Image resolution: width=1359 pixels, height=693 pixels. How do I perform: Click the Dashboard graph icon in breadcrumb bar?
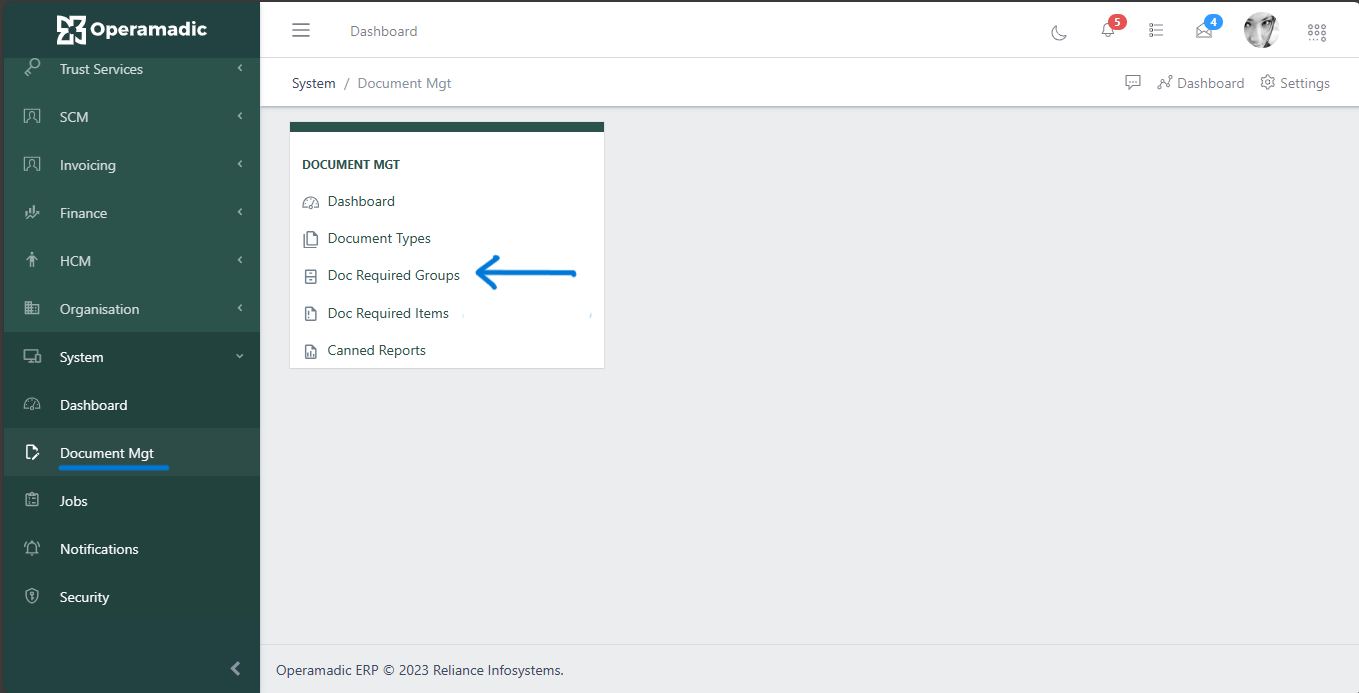click(1165, 82)
